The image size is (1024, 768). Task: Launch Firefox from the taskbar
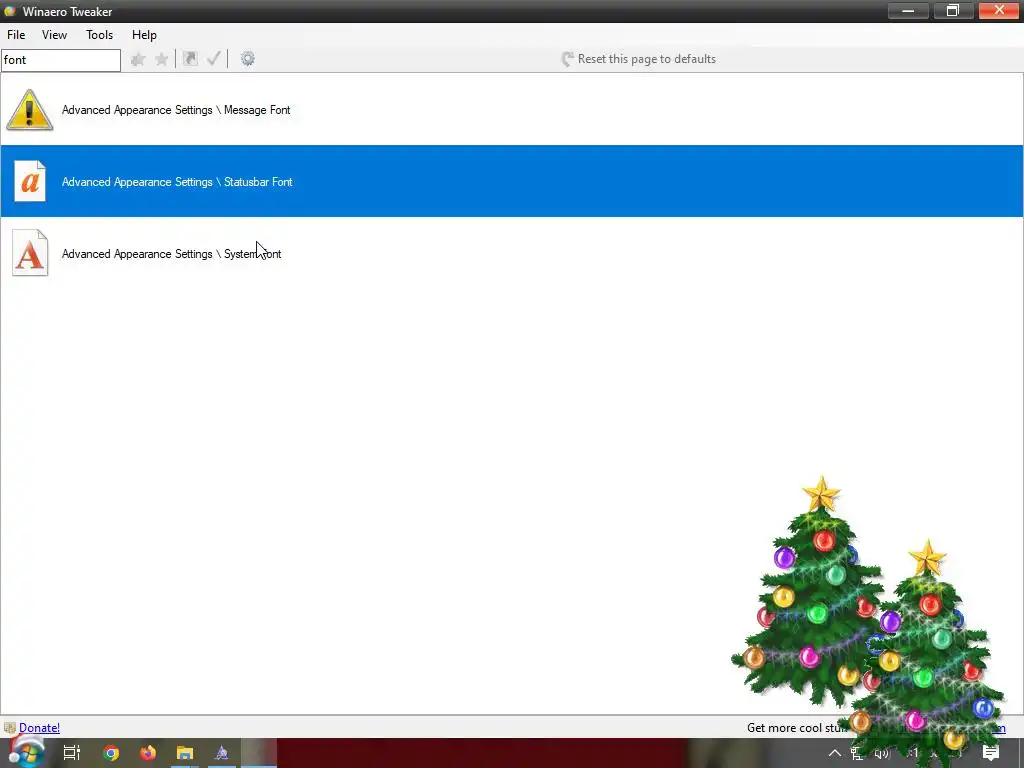tap(148, 753)
